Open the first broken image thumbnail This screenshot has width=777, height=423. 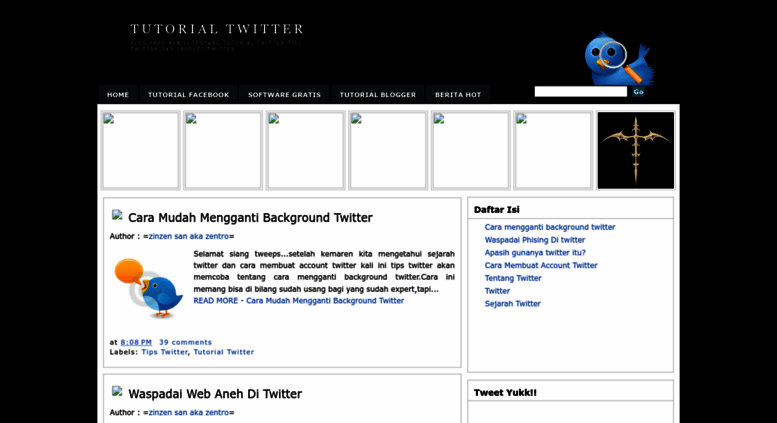(x=140, y=150)
